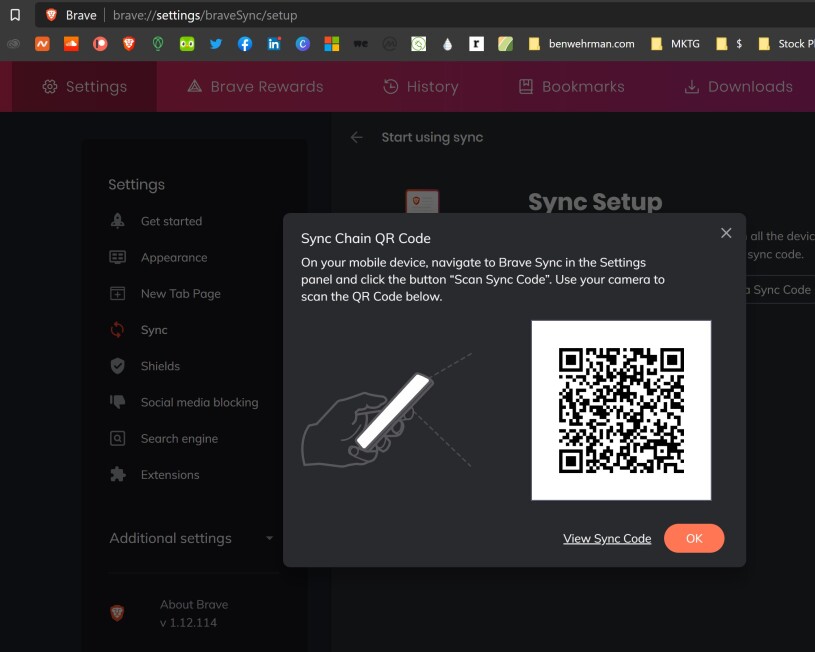The width and height of the screenshot is (815, 652).
Task: Click the Sync Chain QR Code title
Action: click(x=366, y=238)
